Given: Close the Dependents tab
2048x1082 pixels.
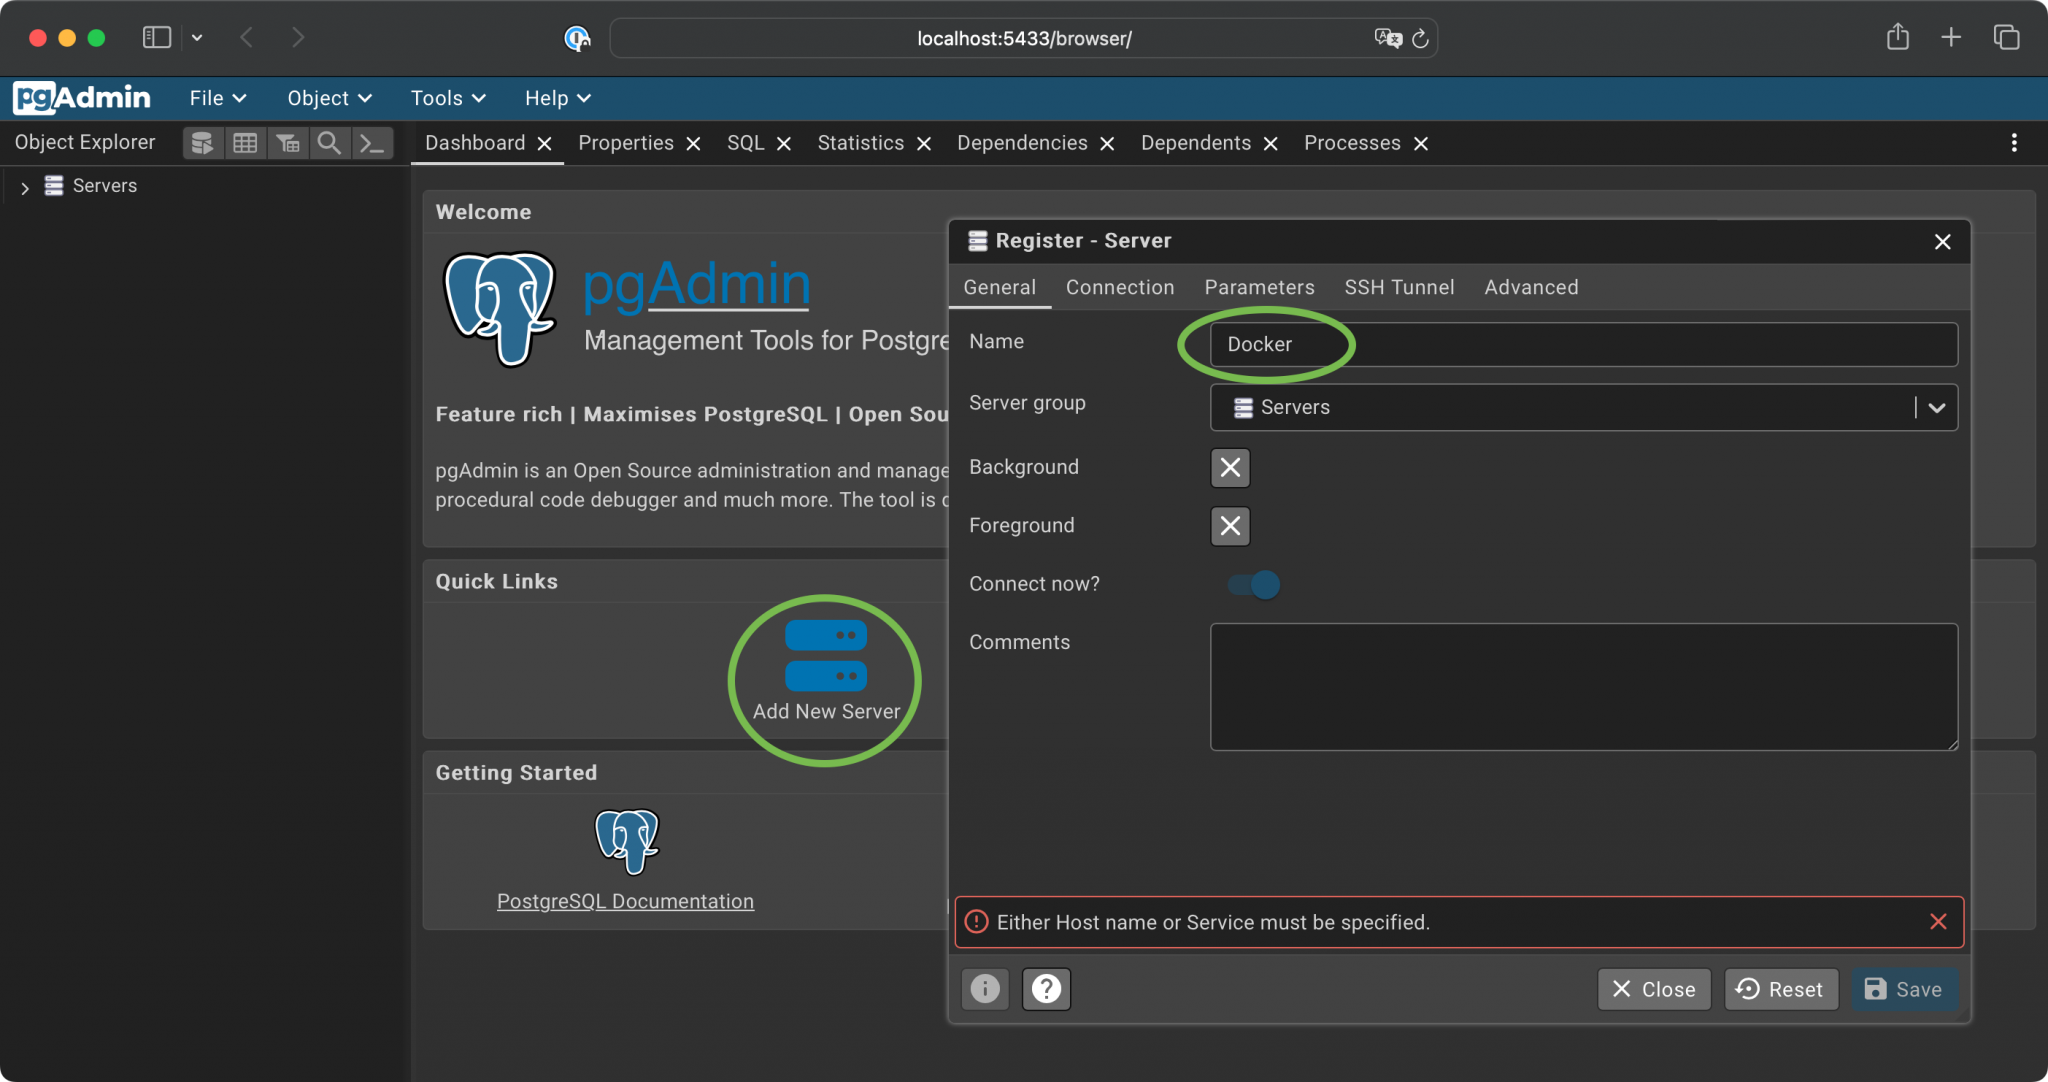Looking at the screenshot, I should coord(1271,144).
